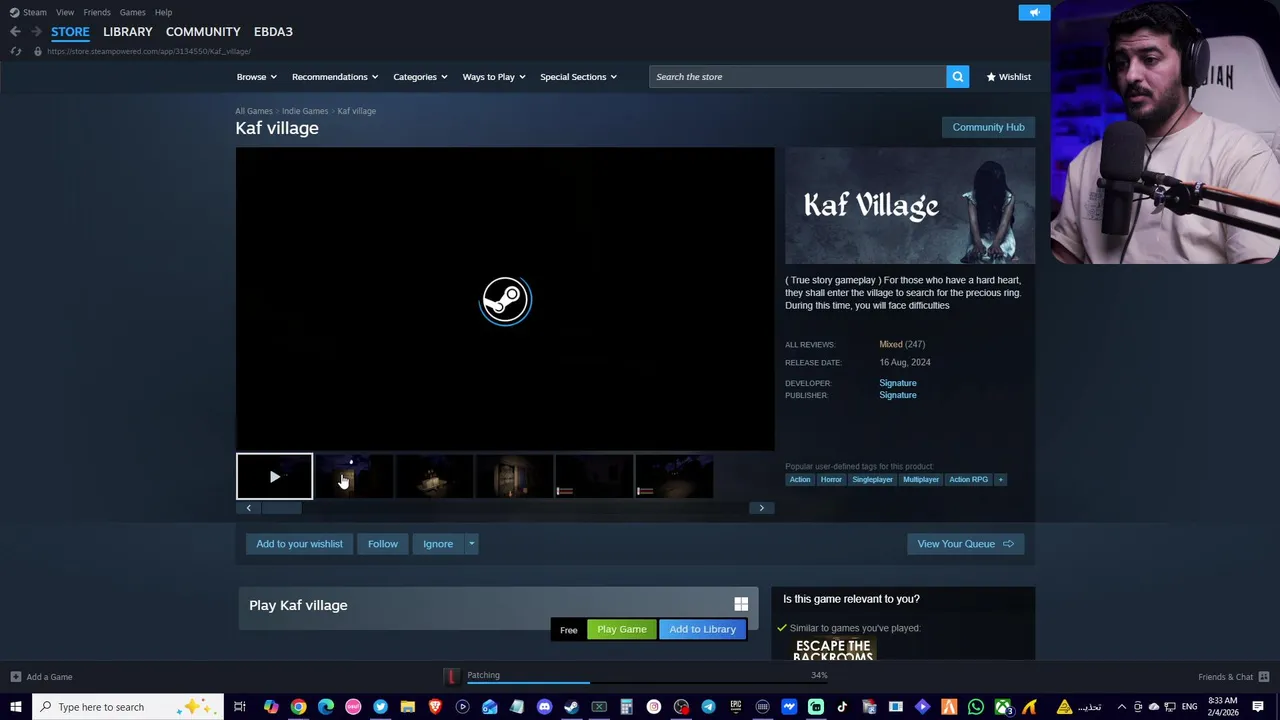Screen dimensions: 1280x720
Task: Open the Friends menu
Action: click(x=97, y=12)
